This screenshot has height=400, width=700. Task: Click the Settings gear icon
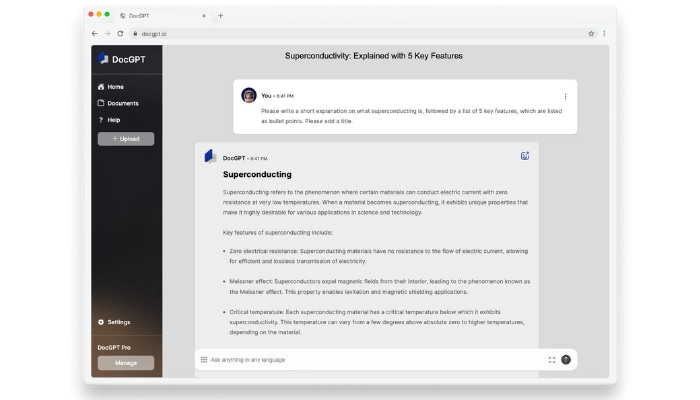point(101,322)
